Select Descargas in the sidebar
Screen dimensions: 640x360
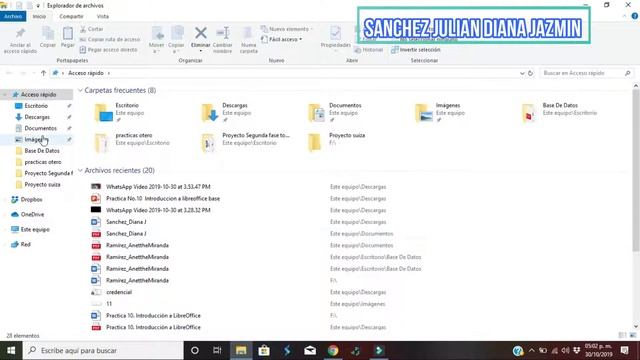point(37,117)
